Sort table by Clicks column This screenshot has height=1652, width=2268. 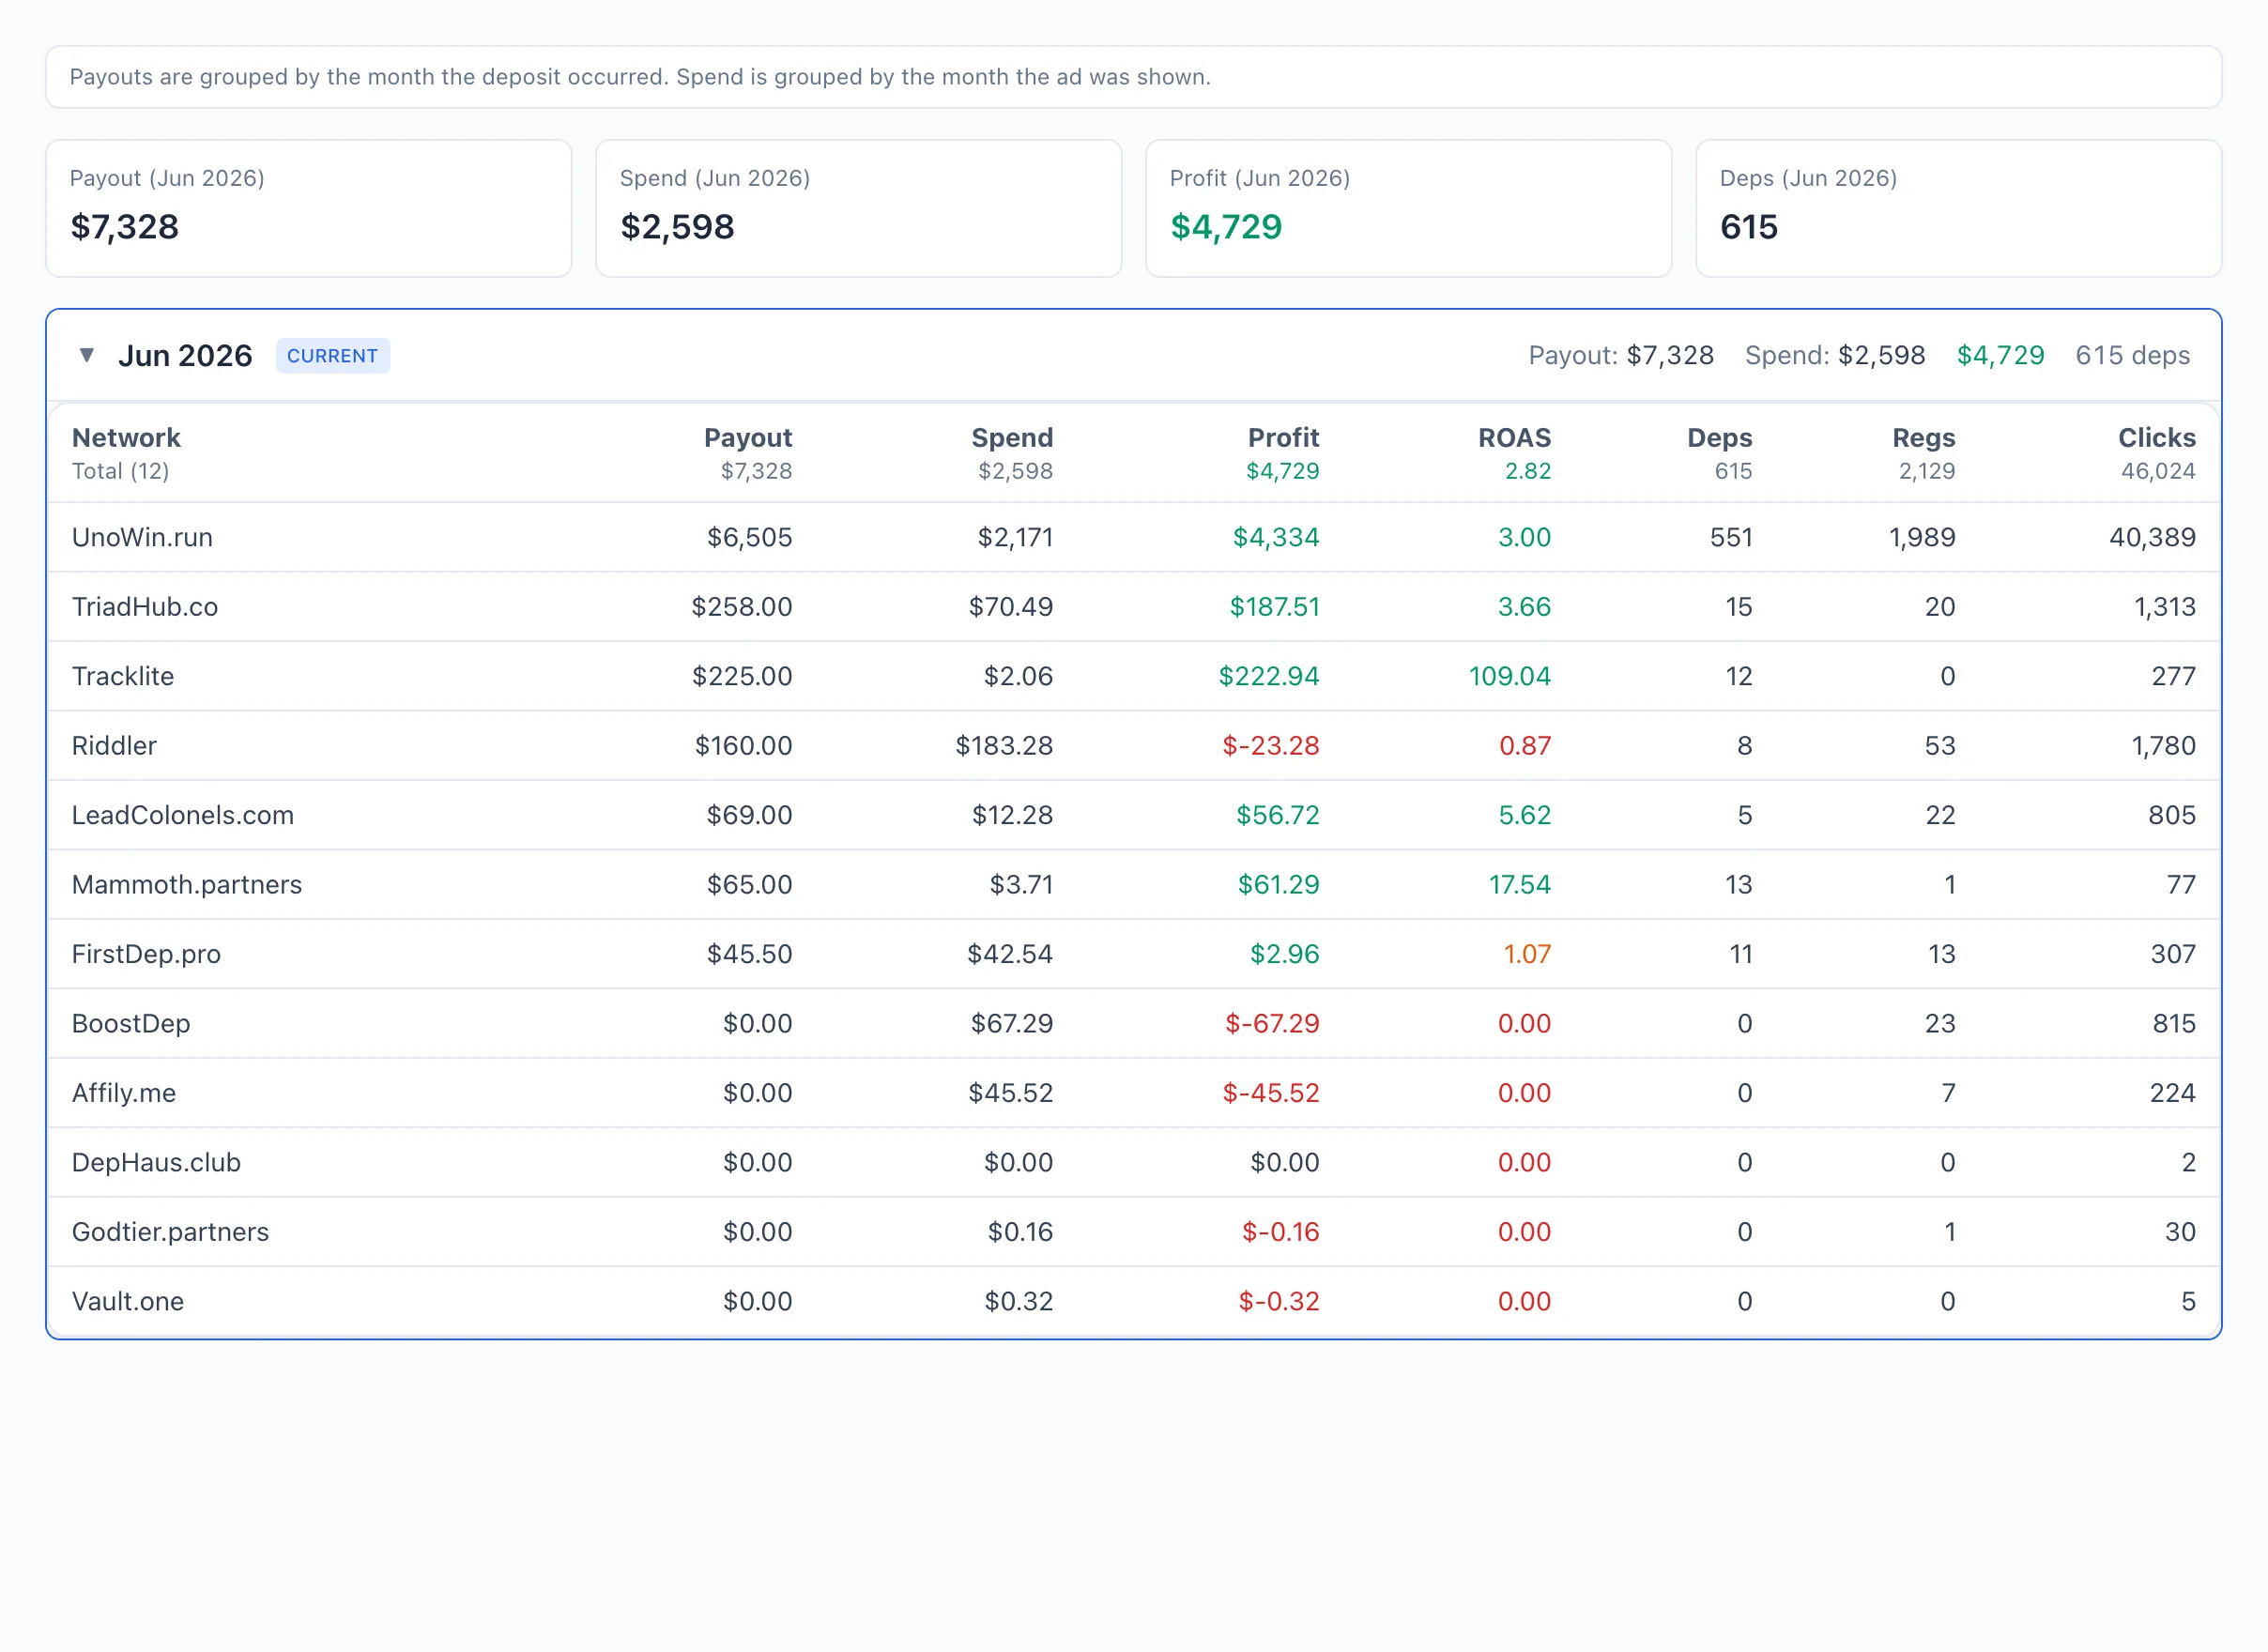coord(2156,438)
